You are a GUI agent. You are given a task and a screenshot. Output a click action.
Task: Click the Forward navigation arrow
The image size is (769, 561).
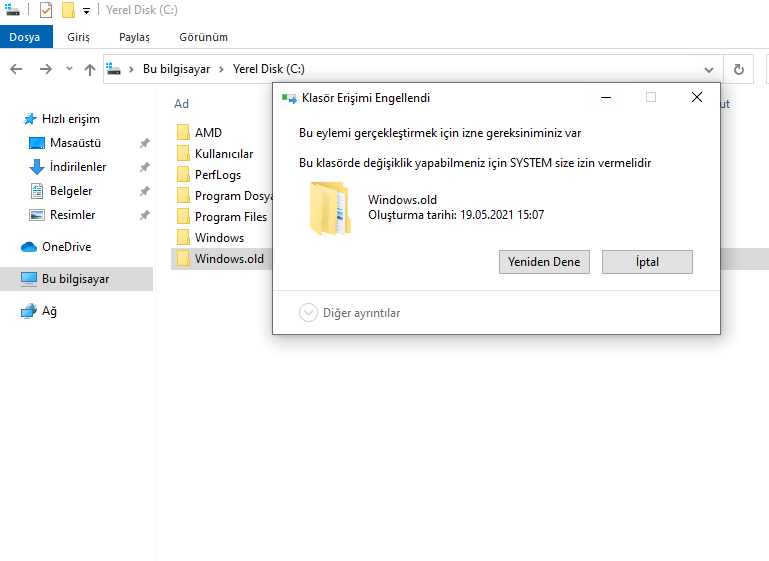pyautogui.click(x=46, y=69)
